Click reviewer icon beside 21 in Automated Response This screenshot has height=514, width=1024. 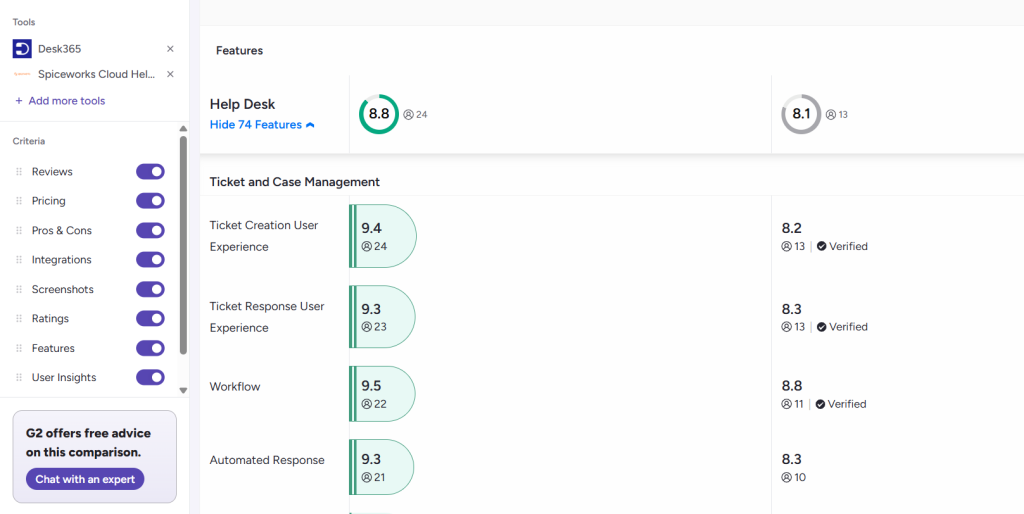click(367, 477)
